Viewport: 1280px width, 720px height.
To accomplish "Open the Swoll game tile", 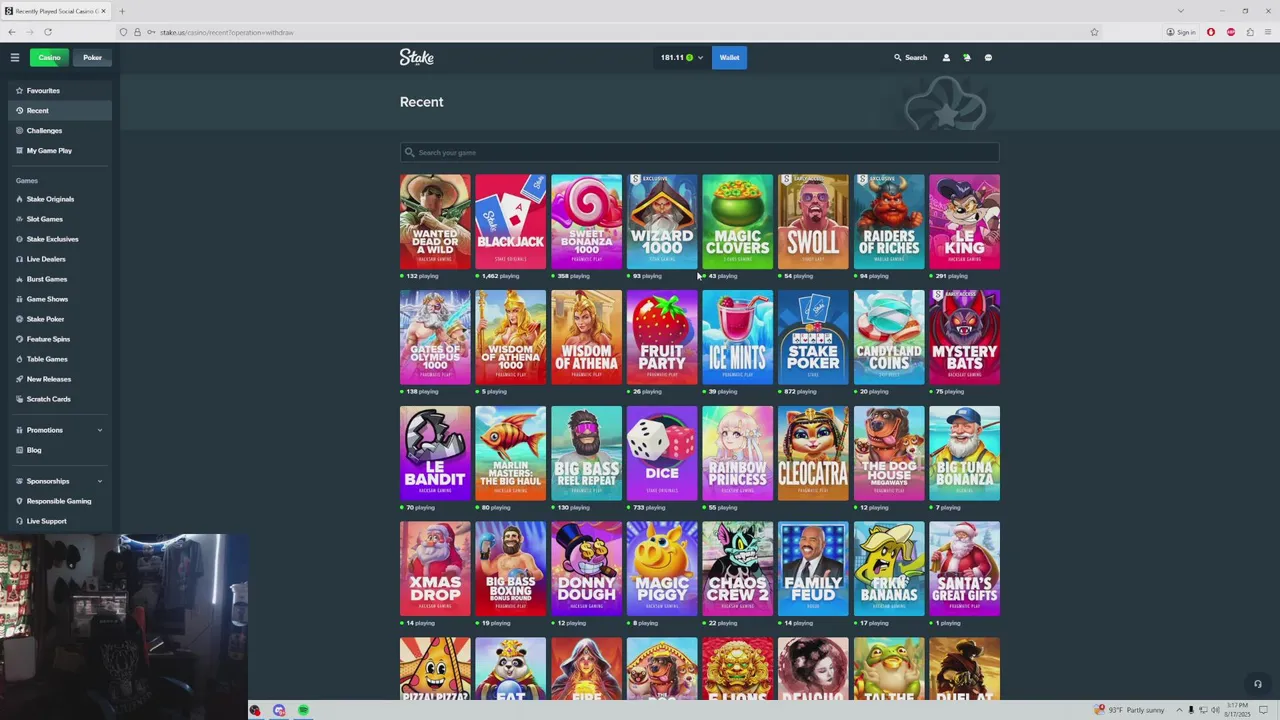I will [813, 222].
